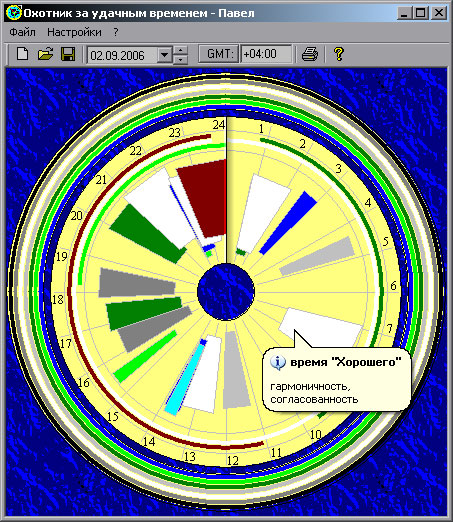The image size is (453, 522).
Task: Save using the floppy disk icon
Action: point(68,54)
